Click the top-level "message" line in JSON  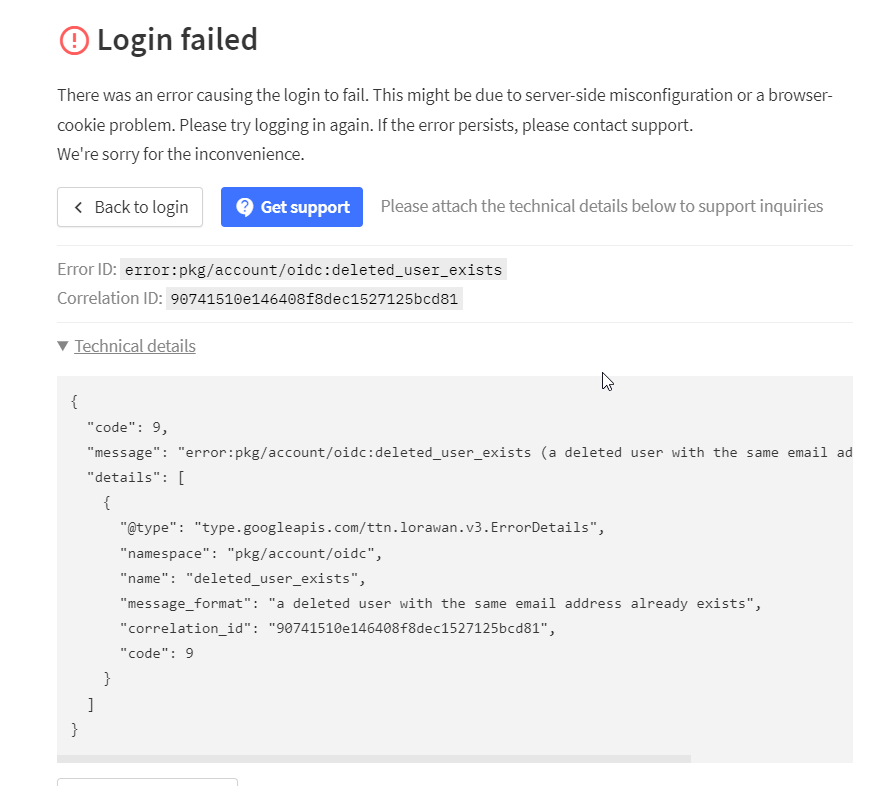pyautogui.click(x=470, y=452)
